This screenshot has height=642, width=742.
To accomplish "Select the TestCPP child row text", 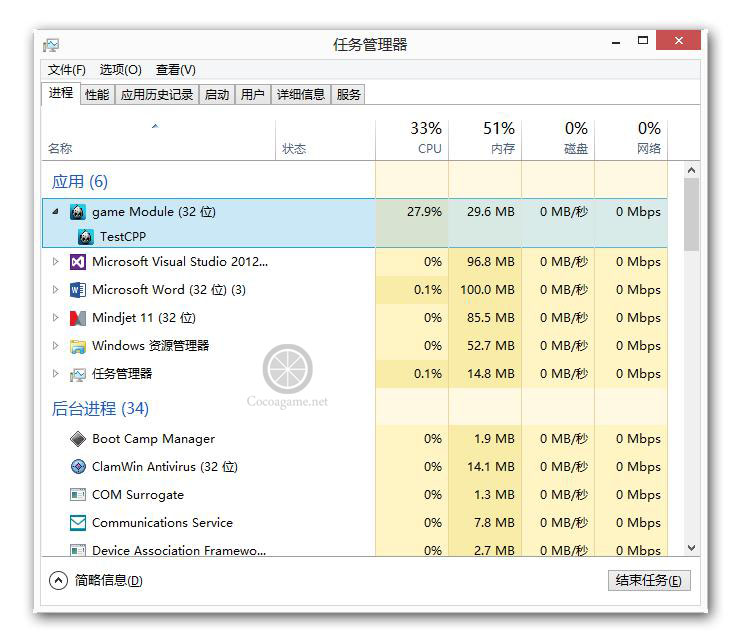I will (x=123, y=237).
